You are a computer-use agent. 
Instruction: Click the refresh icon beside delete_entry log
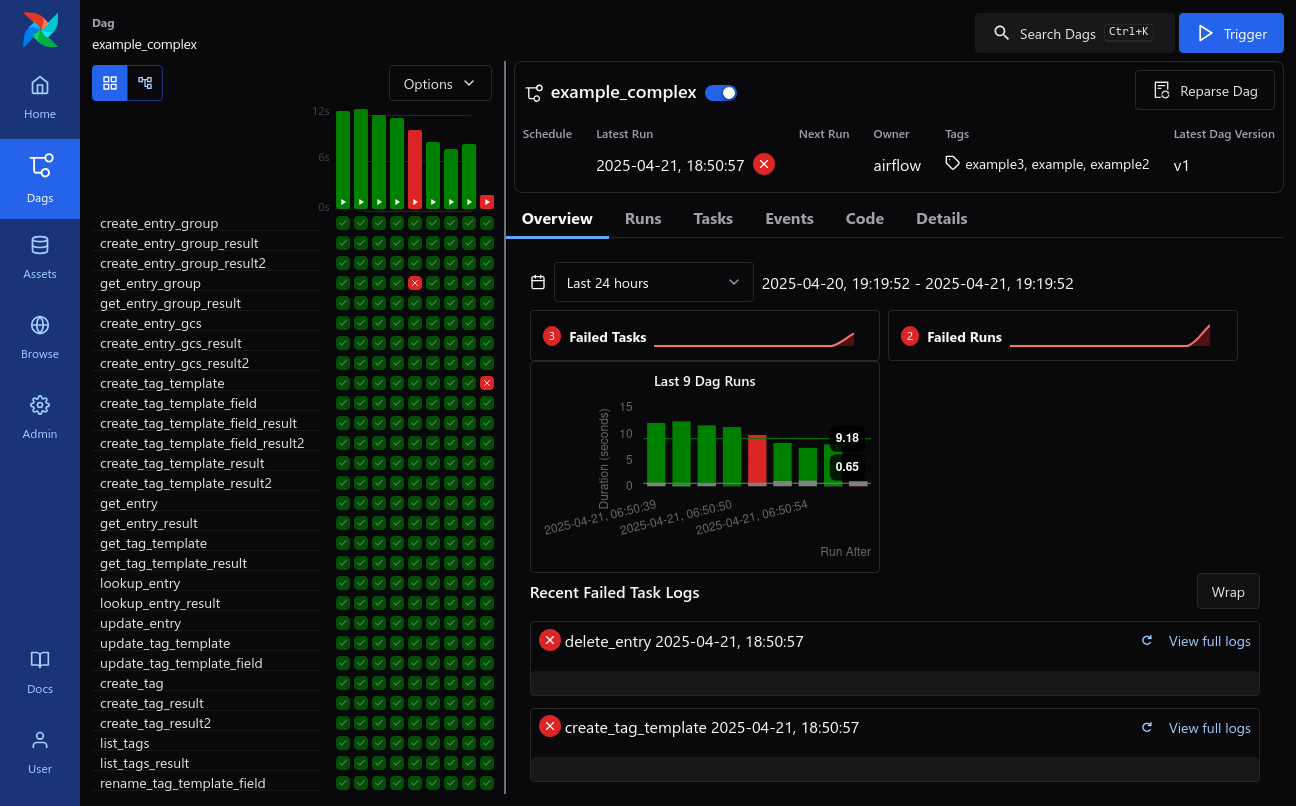click(1146, 641)
